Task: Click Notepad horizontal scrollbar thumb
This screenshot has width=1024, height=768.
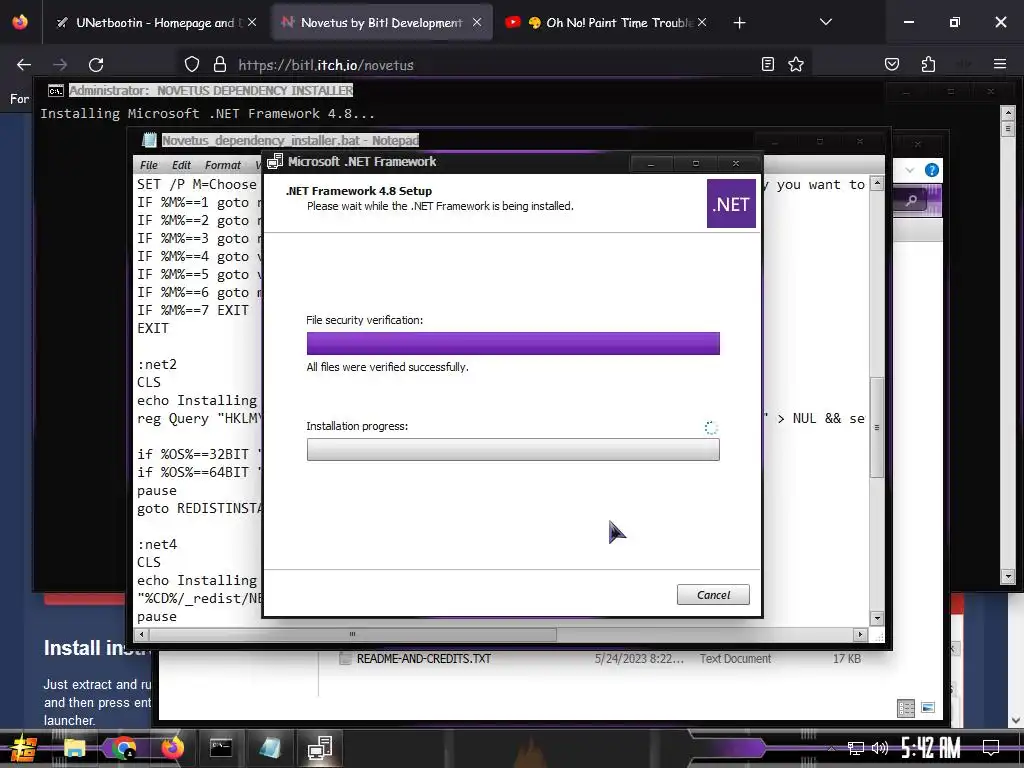Action: [352, 634]
